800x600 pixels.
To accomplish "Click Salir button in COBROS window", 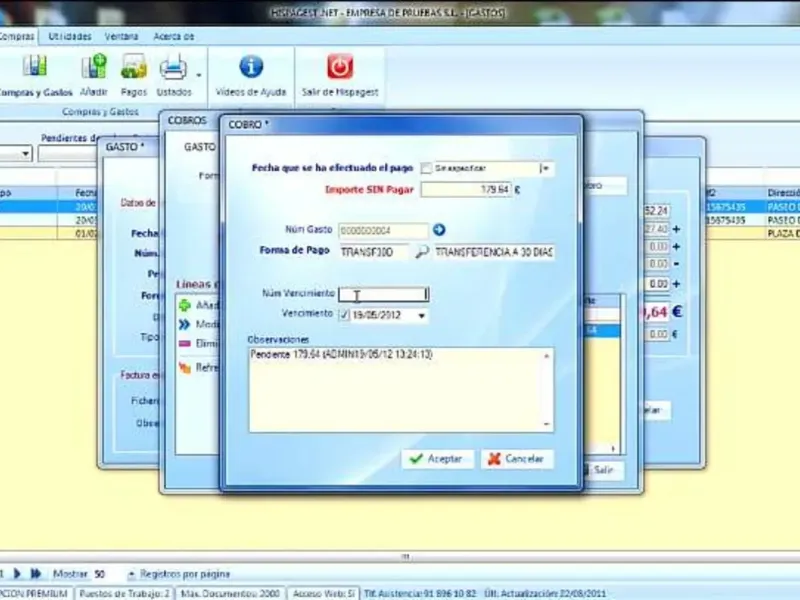I will click(603, 470).
